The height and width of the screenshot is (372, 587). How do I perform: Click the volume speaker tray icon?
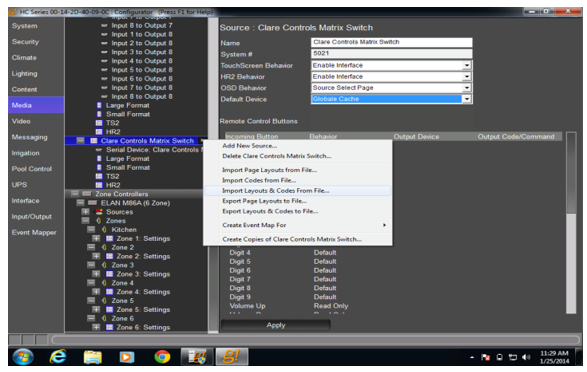tap(526, 357)
